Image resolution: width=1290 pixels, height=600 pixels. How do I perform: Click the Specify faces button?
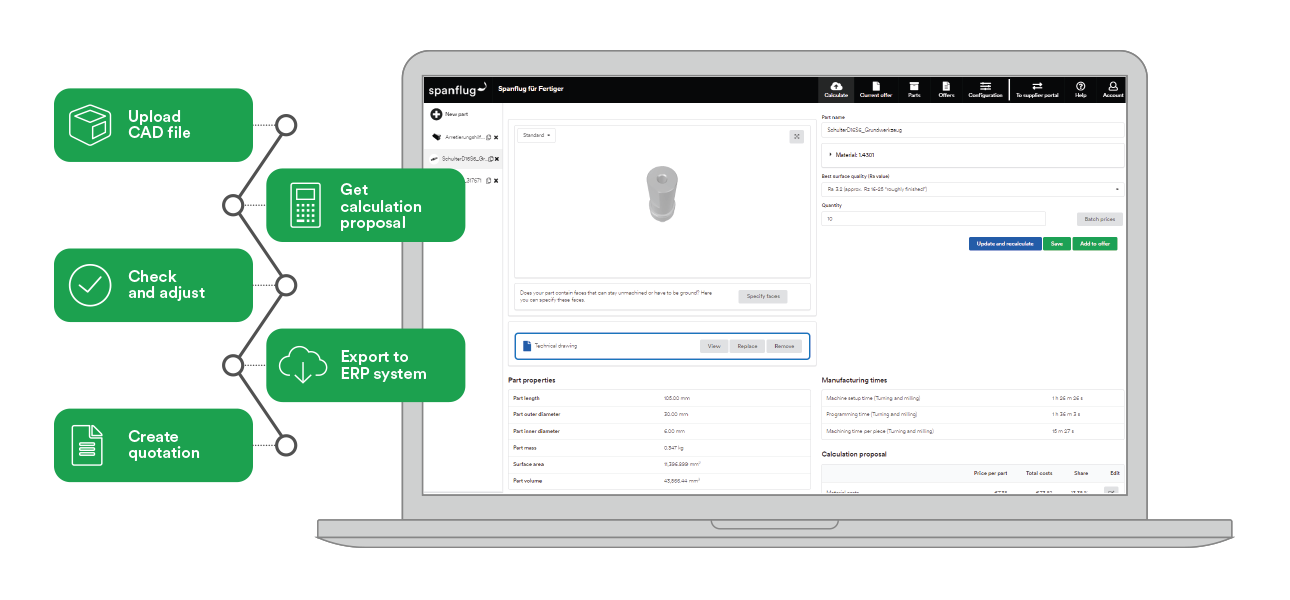click(x=763, y=296)
